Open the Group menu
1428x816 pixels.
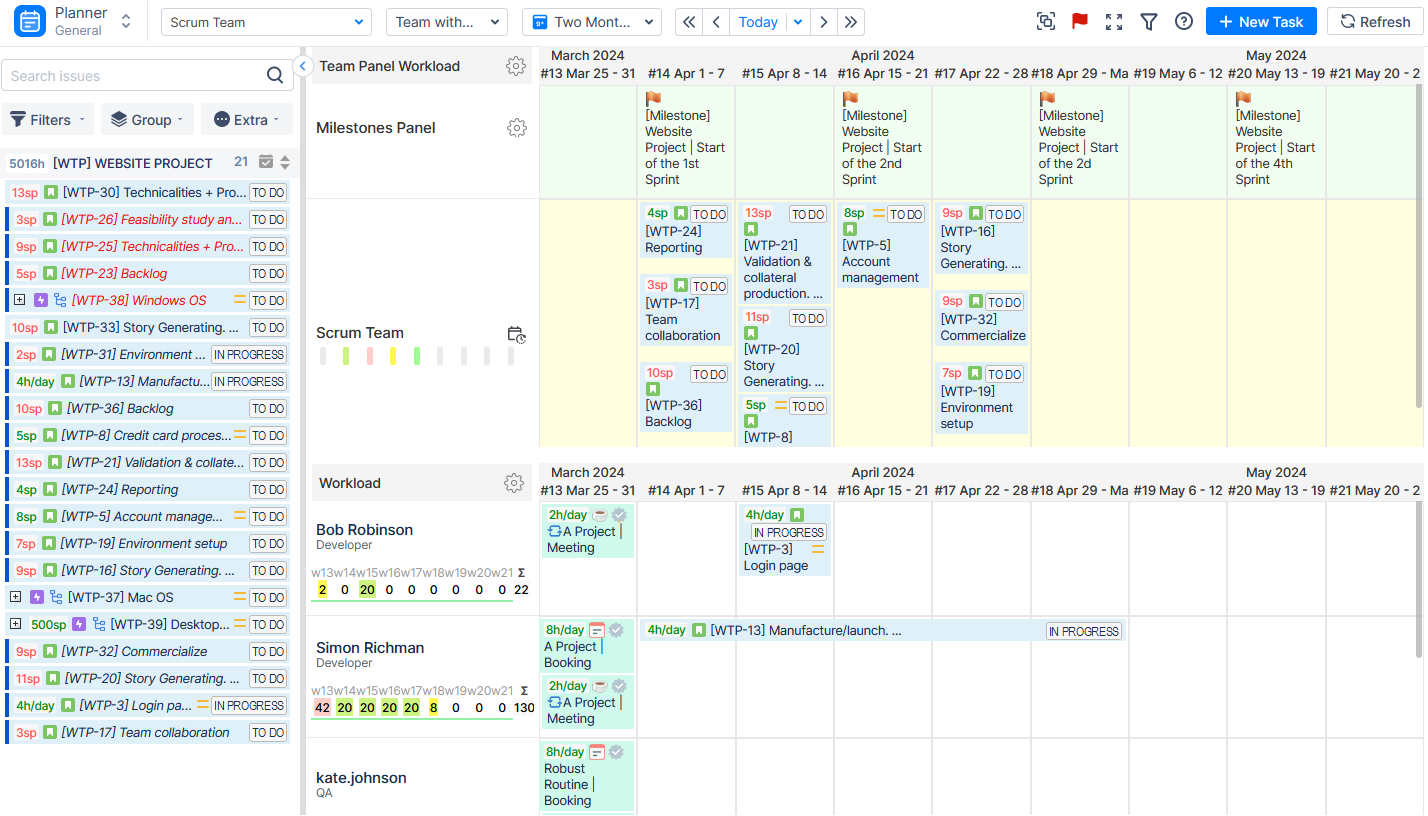[147, 119]
